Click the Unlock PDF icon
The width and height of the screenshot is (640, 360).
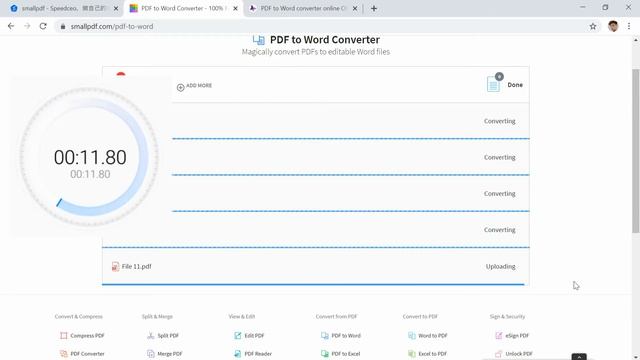click(498, 353)
